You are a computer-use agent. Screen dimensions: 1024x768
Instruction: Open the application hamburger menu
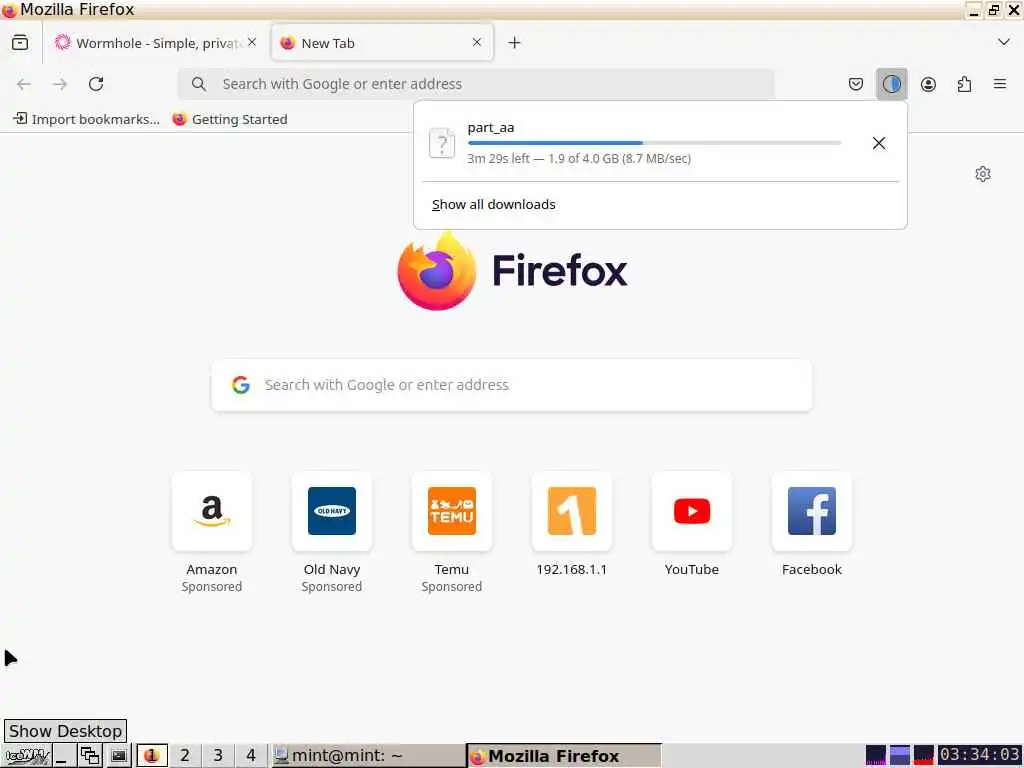tap(1000, 84)
